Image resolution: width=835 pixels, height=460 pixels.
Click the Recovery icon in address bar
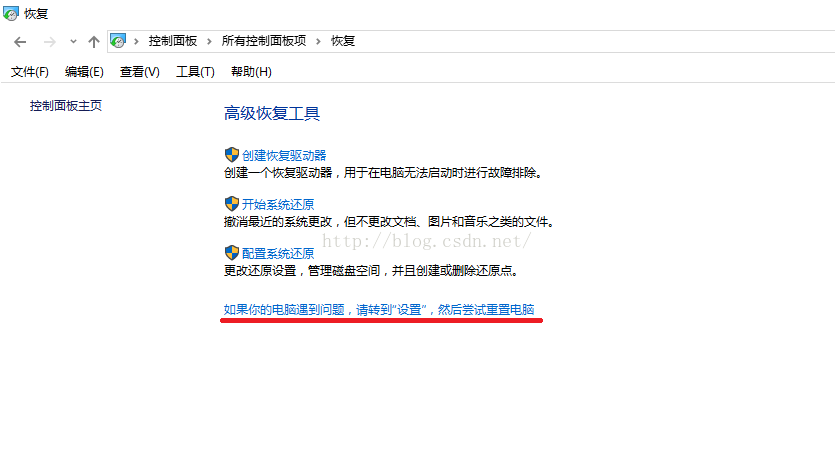[118, 41]
